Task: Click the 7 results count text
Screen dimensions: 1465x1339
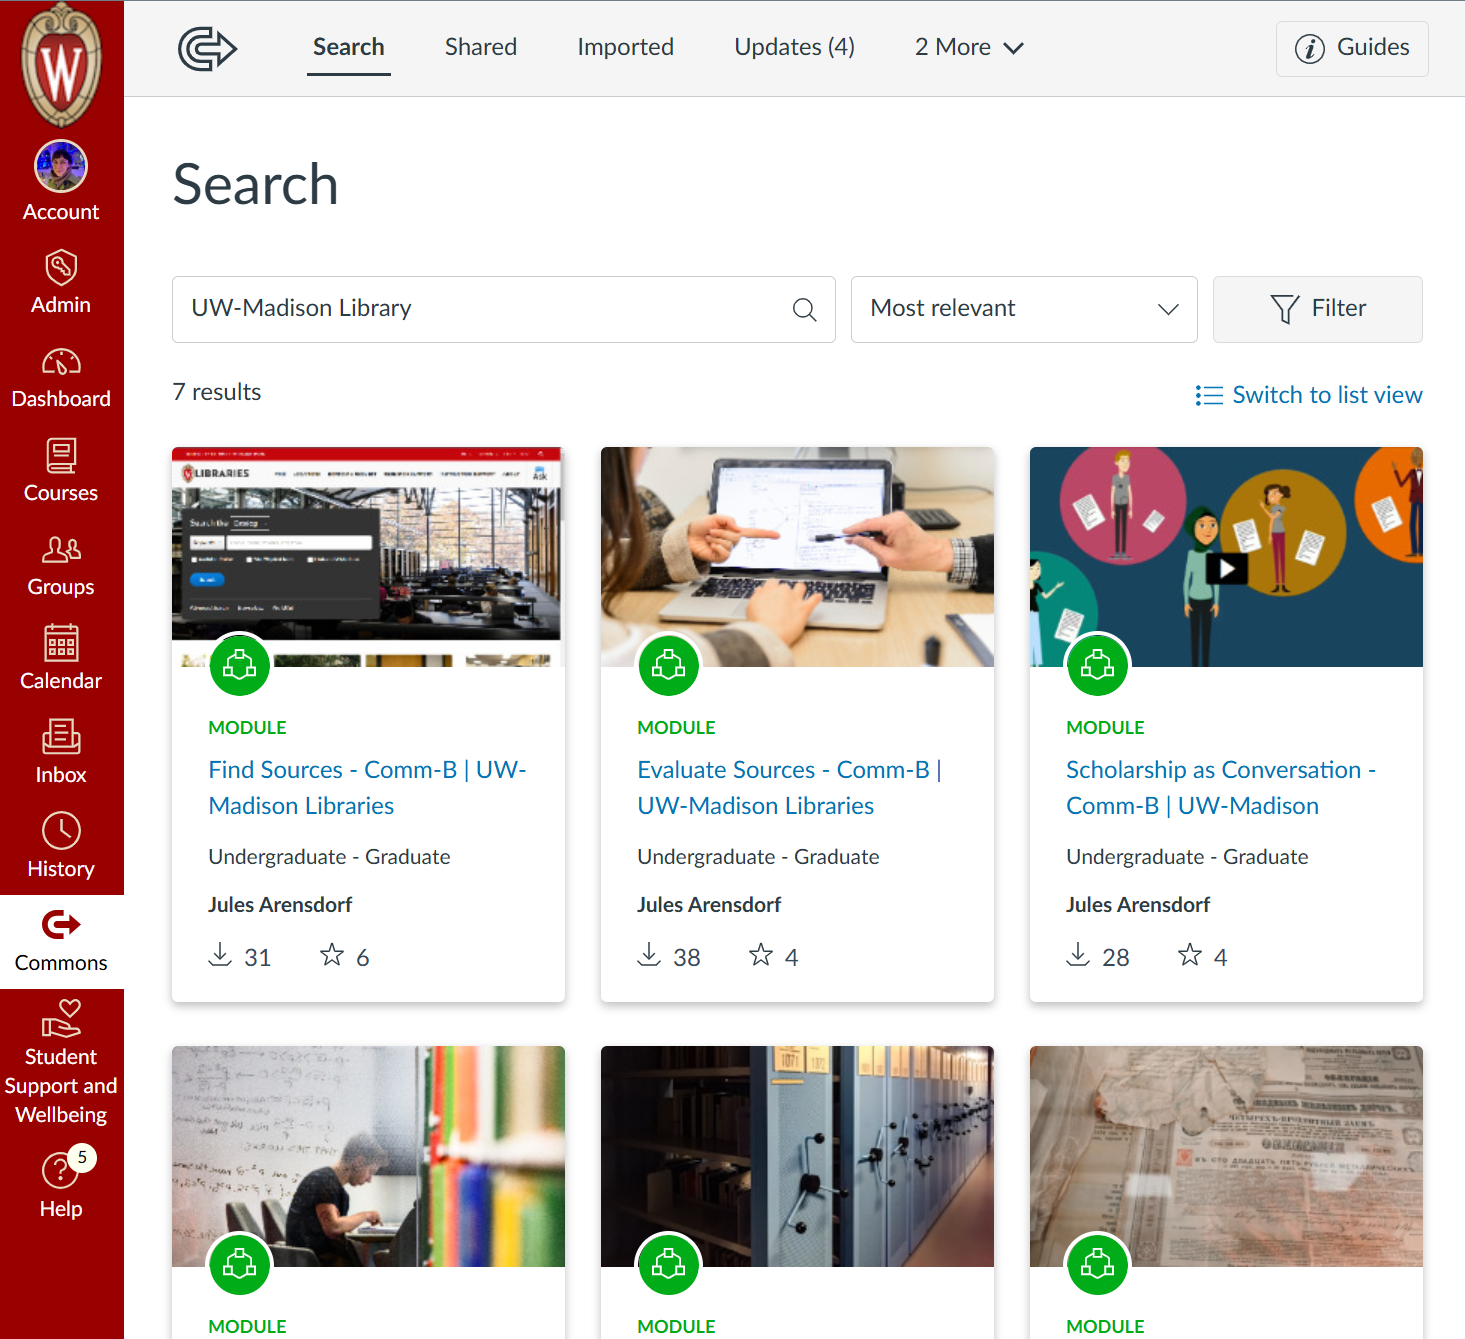Action: (x=217, y=392)
